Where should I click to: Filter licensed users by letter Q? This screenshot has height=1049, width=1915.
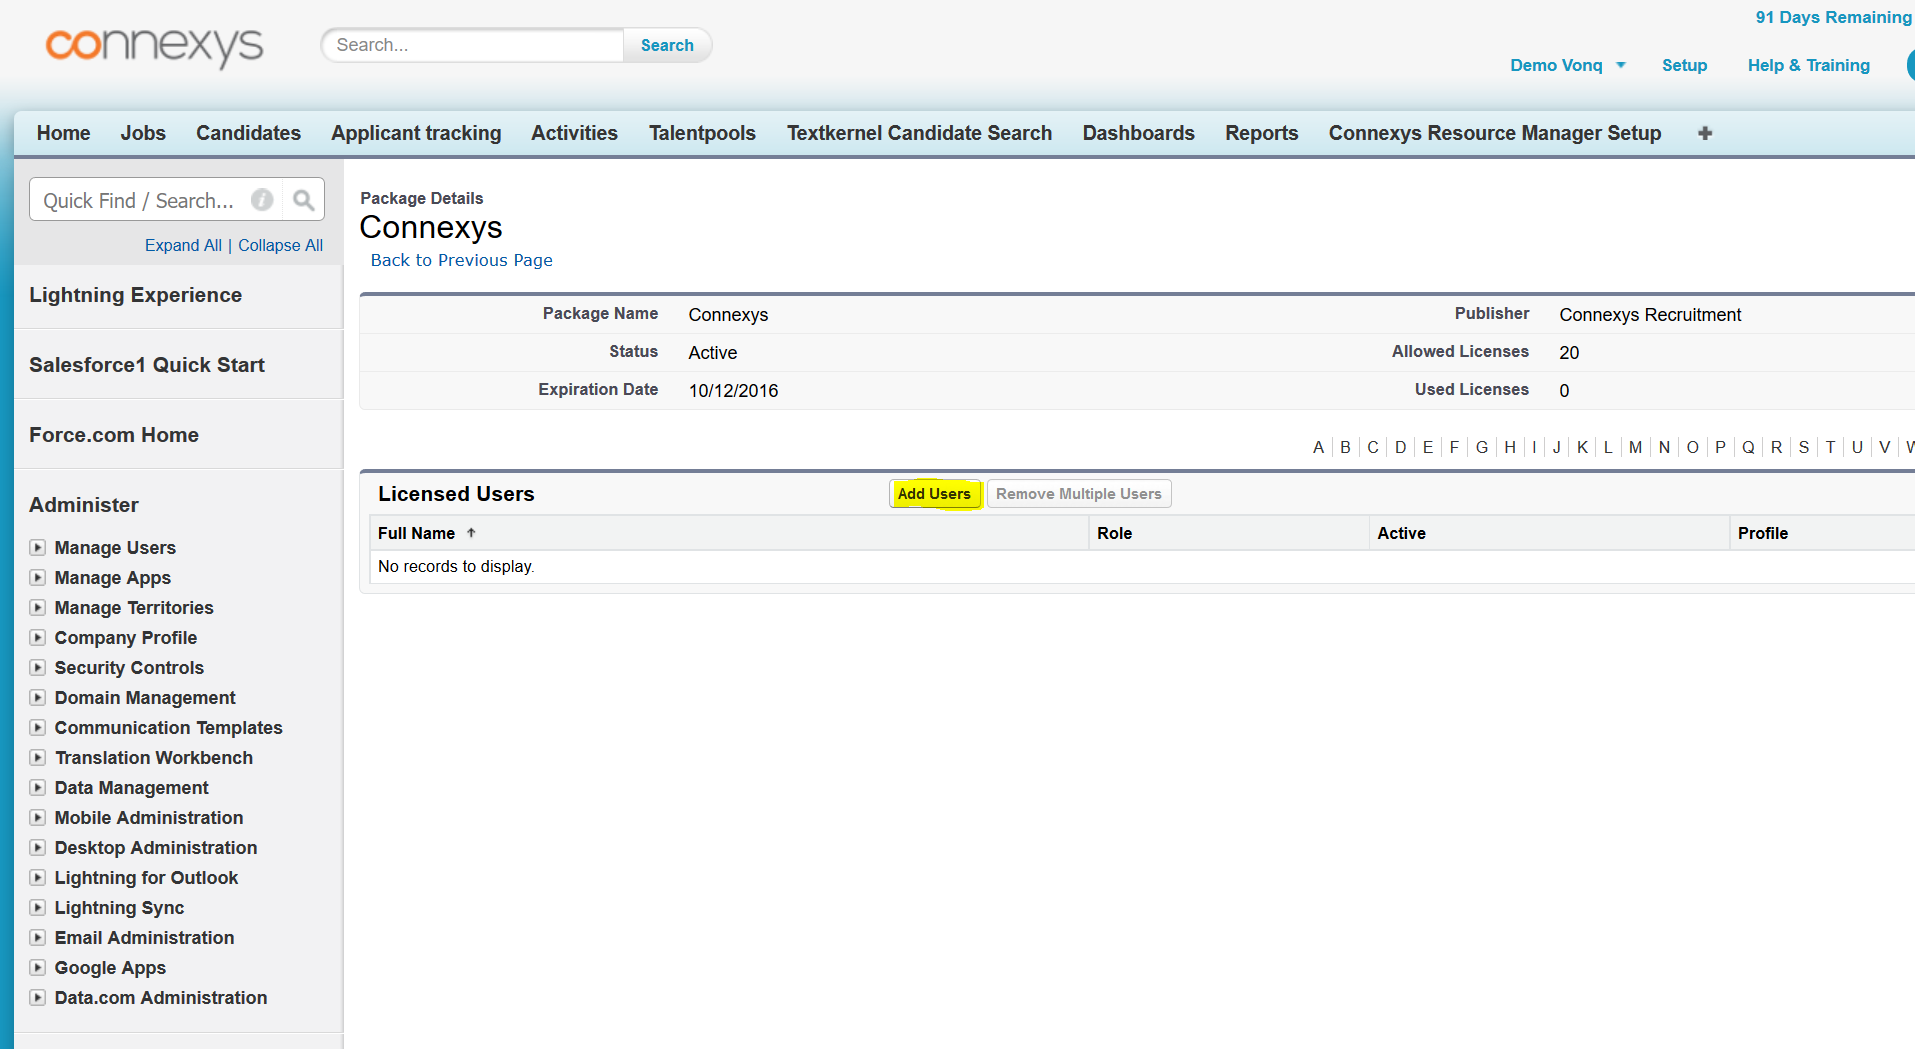click(x=1748, y=447)
